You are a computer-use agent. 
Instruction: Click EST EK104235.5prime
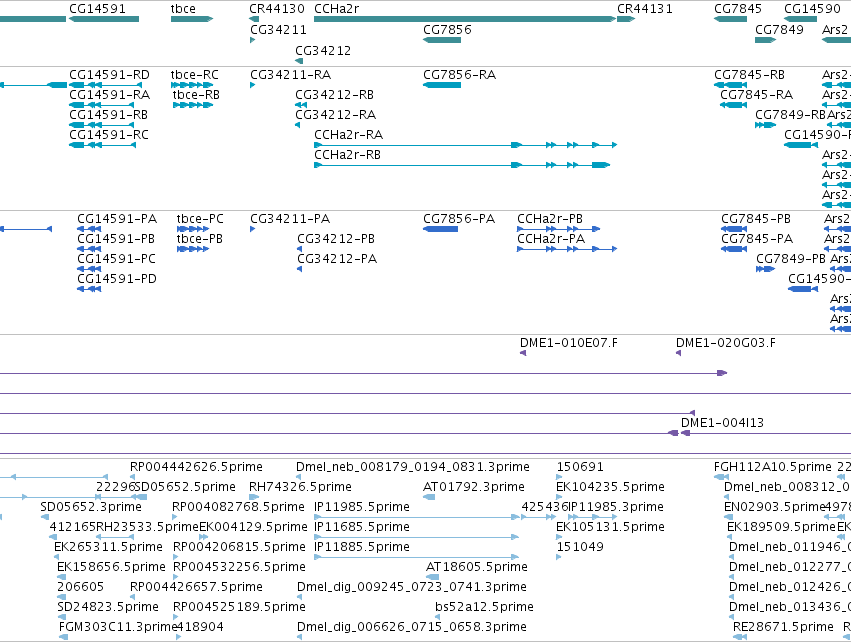(x=610, y=487)
